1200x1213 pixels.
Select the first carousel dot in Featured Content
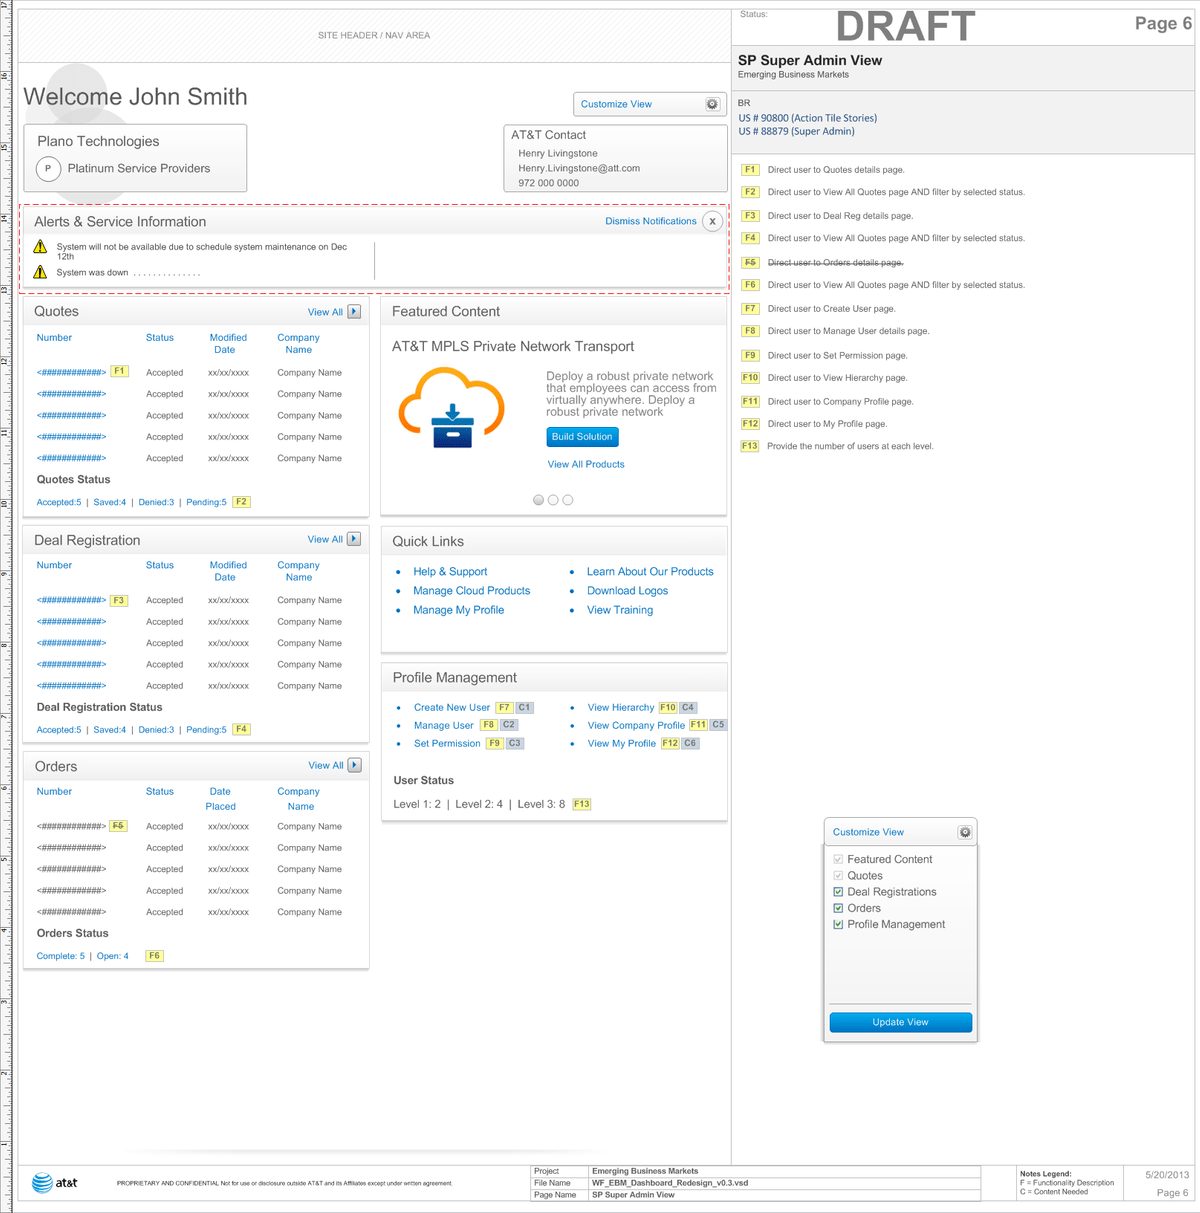click(539, 500)
